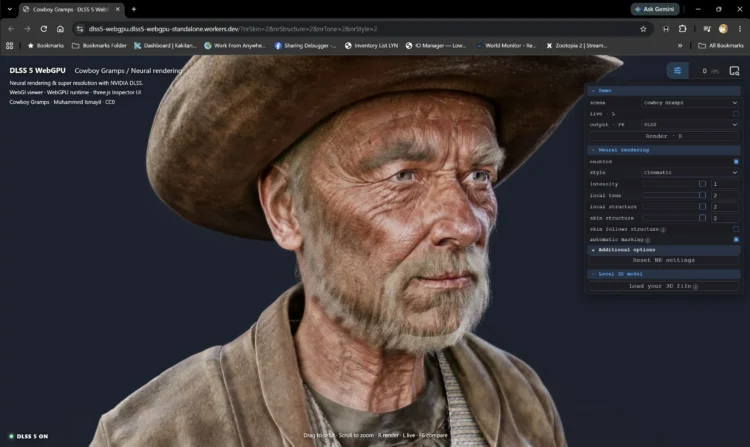
Task: Enable skin follows structure checkbox
Action: coord(736,229)
